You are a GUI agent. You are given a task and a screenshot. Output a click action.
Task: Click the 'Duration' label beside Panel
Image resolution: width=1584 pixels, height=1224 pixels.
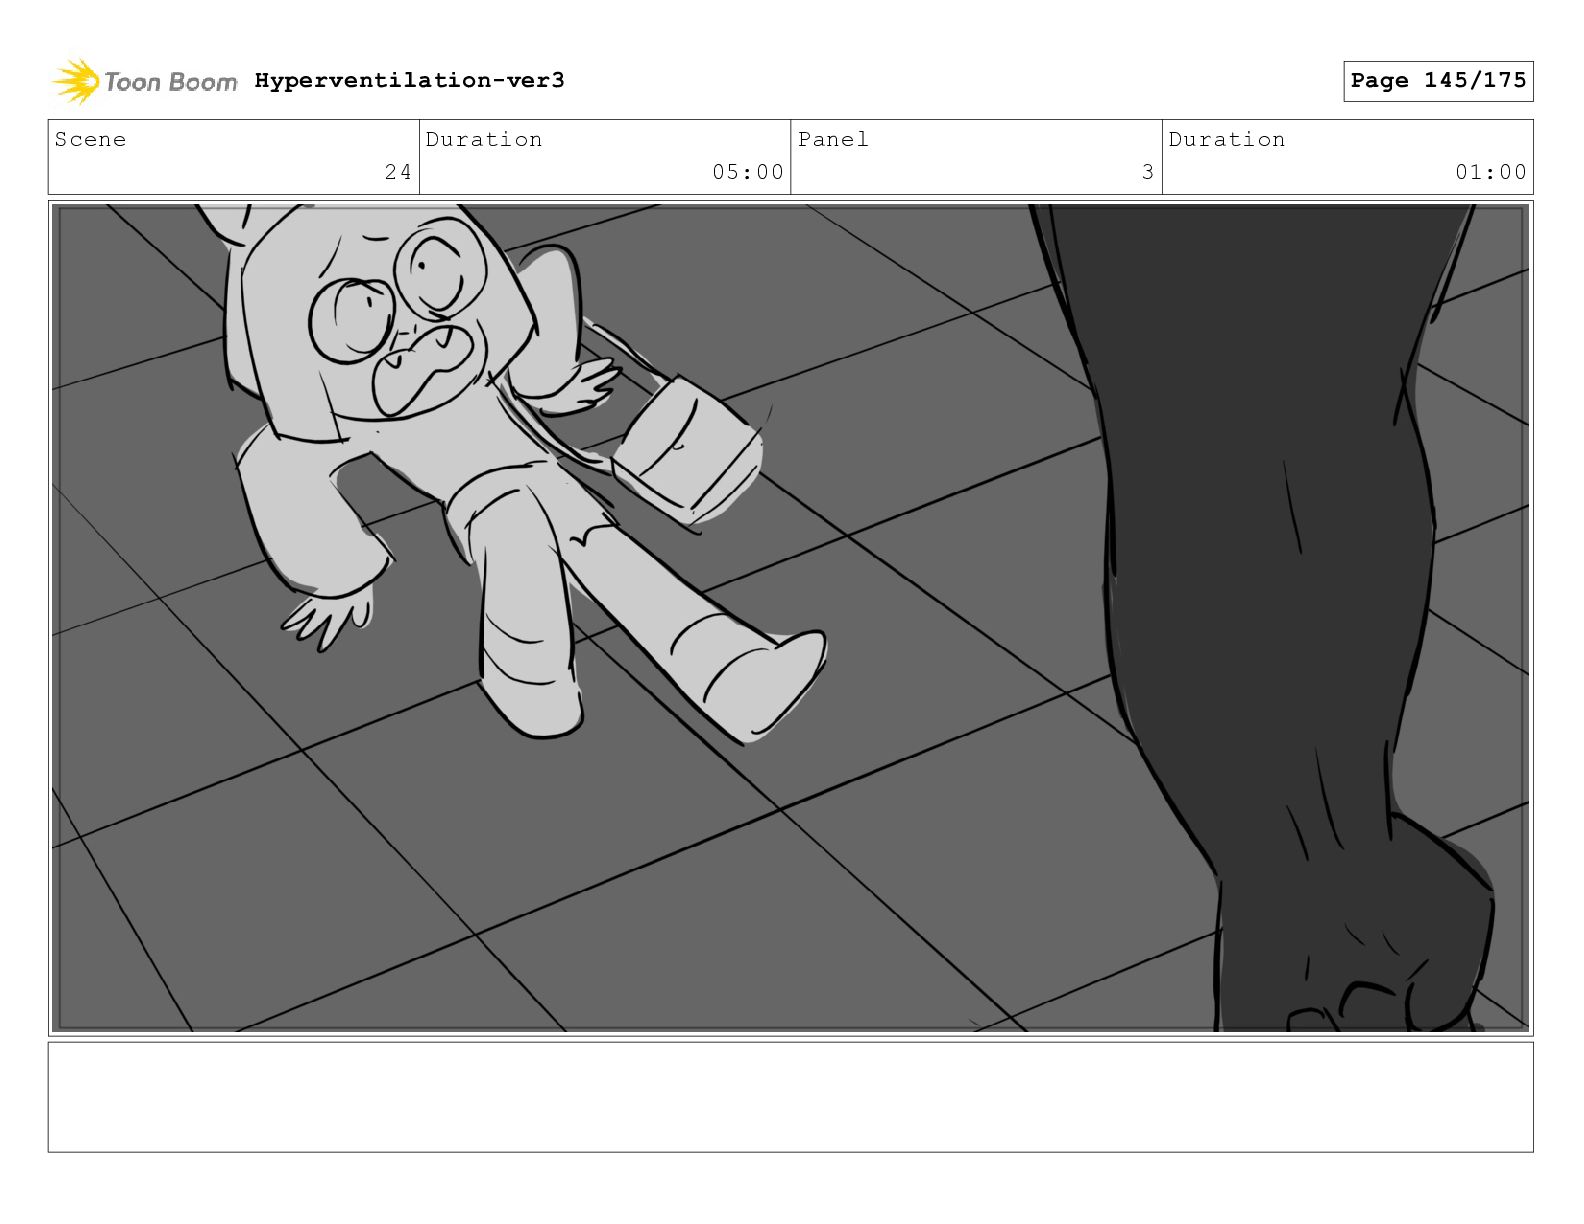coord(1227,139)
